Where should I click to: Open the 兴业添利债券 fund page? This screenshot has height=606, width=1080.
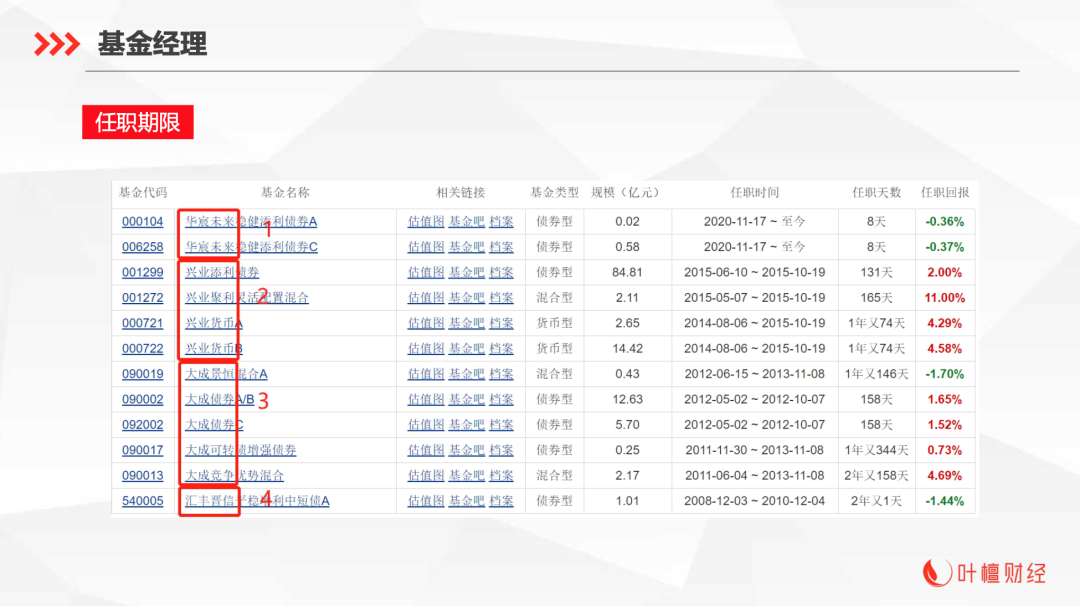click(x=222, y=273)
